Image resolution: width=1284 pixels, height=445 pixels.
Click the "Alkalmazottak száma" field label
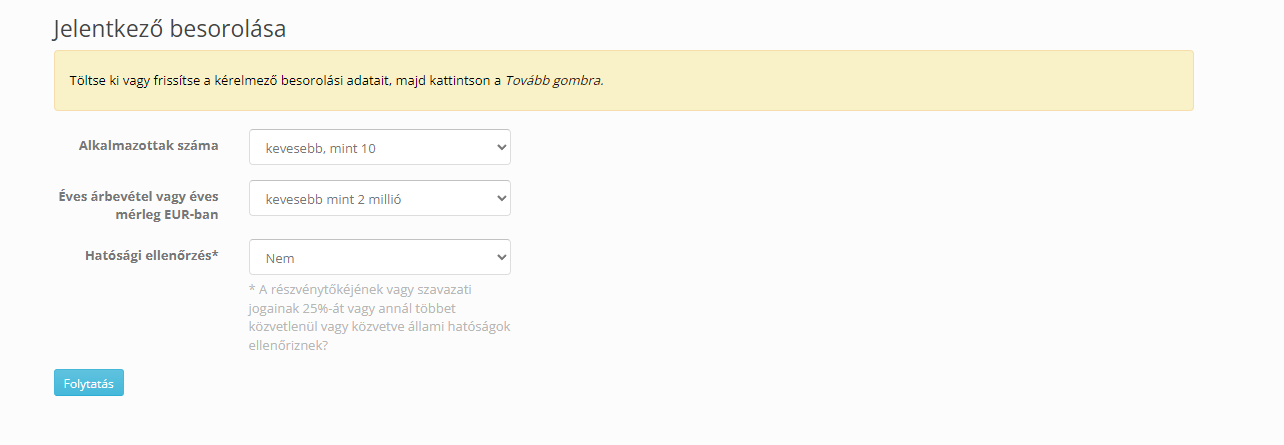click(x=148, y=146)
